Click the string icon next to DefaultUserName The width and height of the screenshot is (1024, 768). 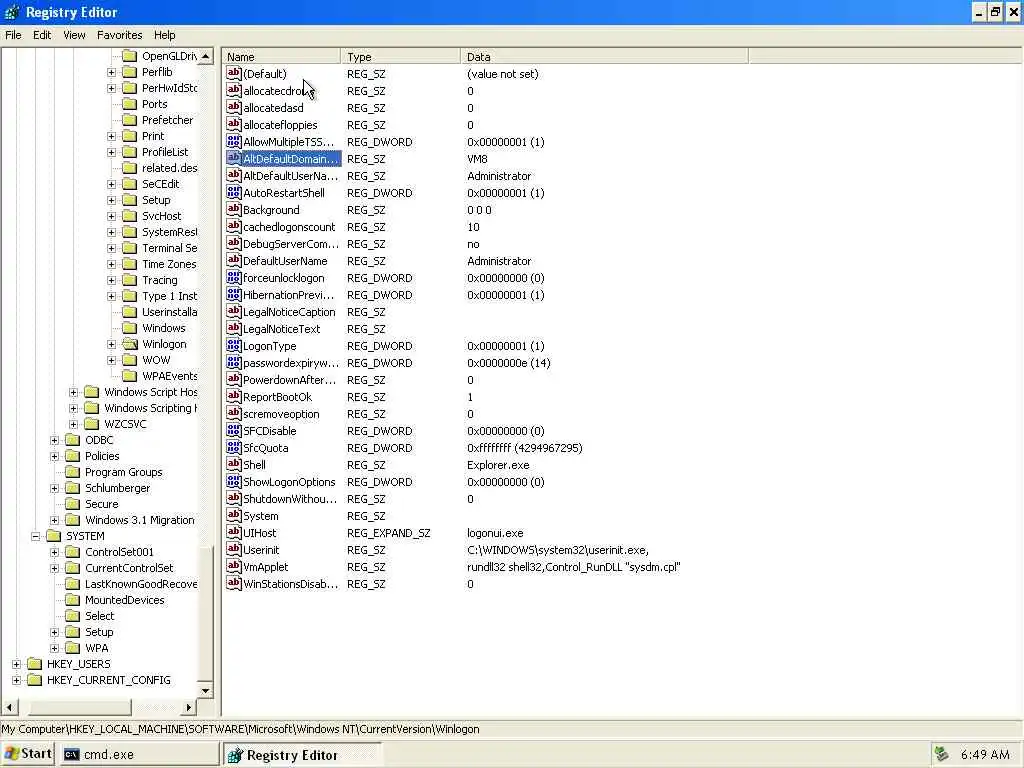[x=234, y=260]
